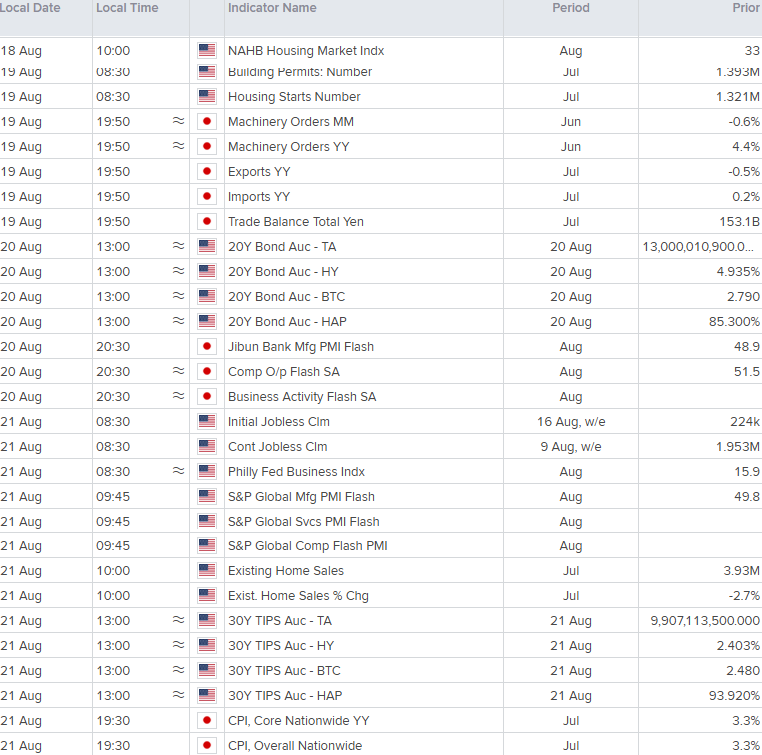Select Existing Home Sales indicator name

tap(286, 570)
